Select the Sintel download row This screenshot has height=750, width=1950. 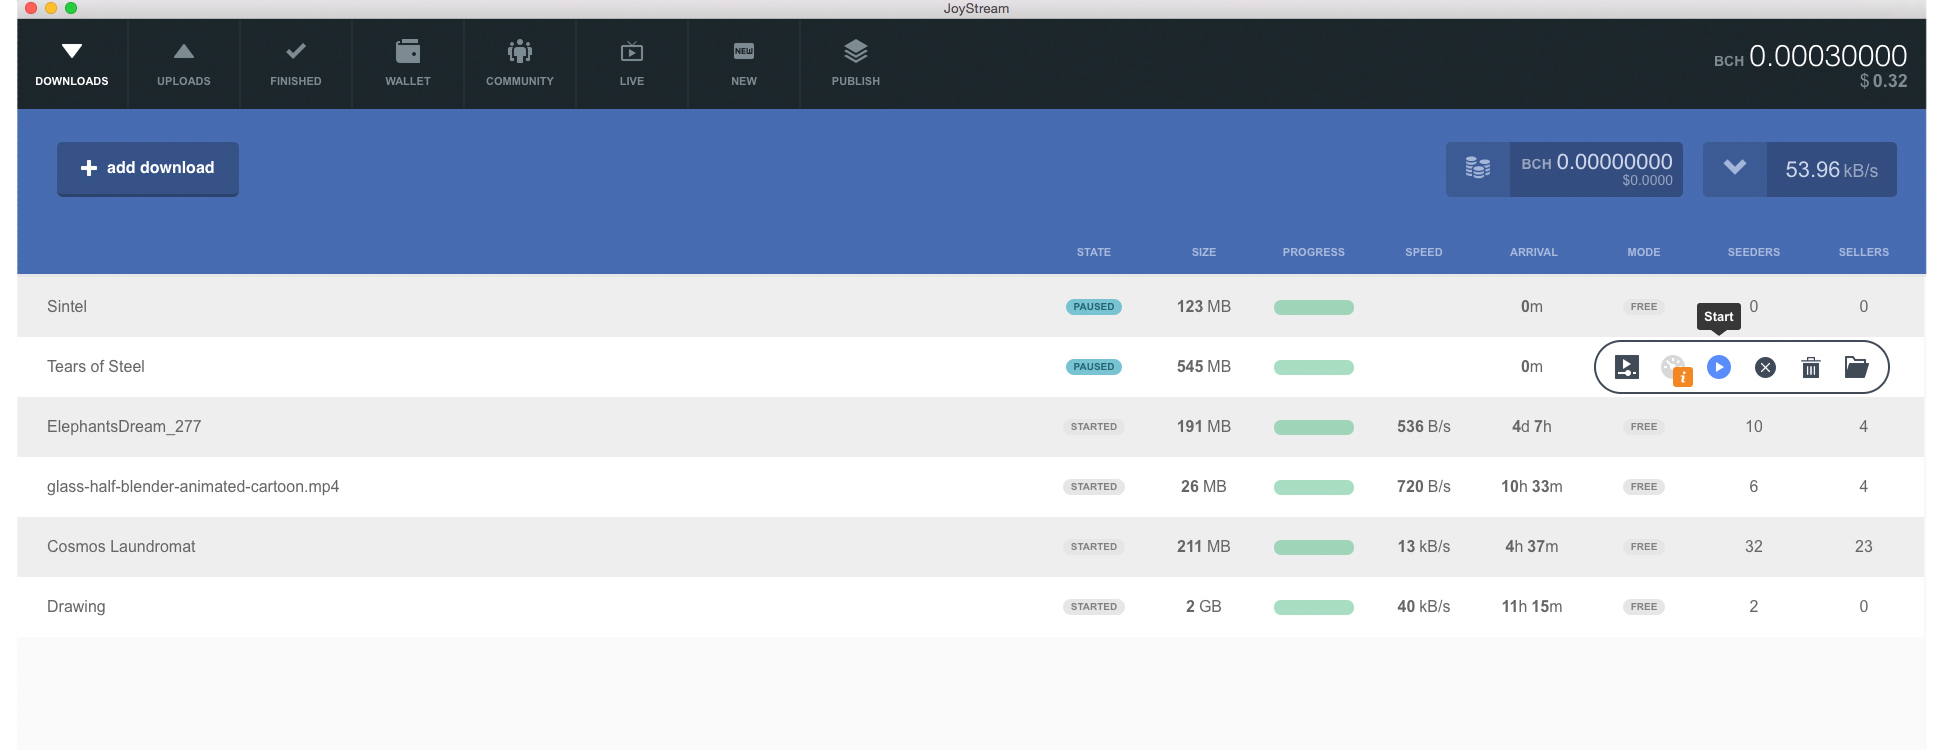(970, 306)
